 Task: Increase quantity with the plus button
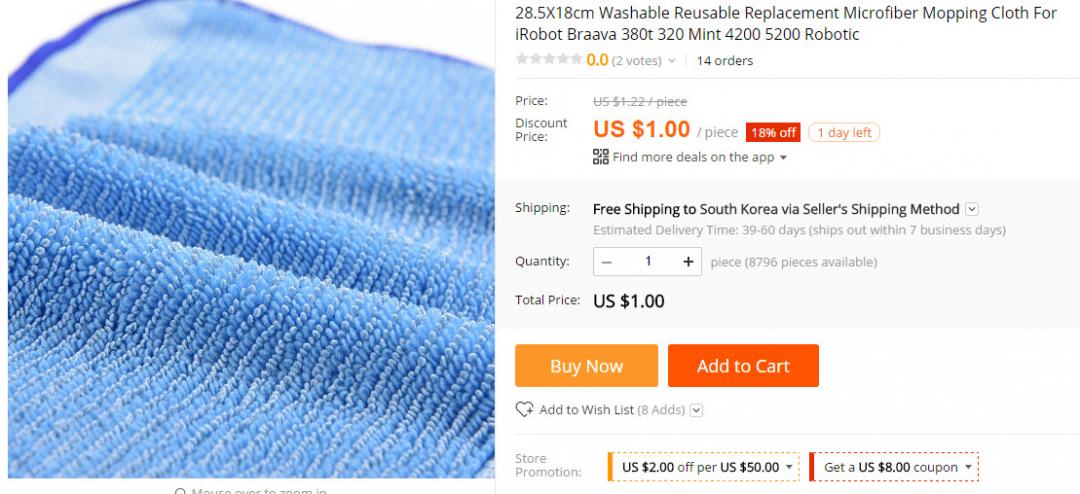pos(688,262)
